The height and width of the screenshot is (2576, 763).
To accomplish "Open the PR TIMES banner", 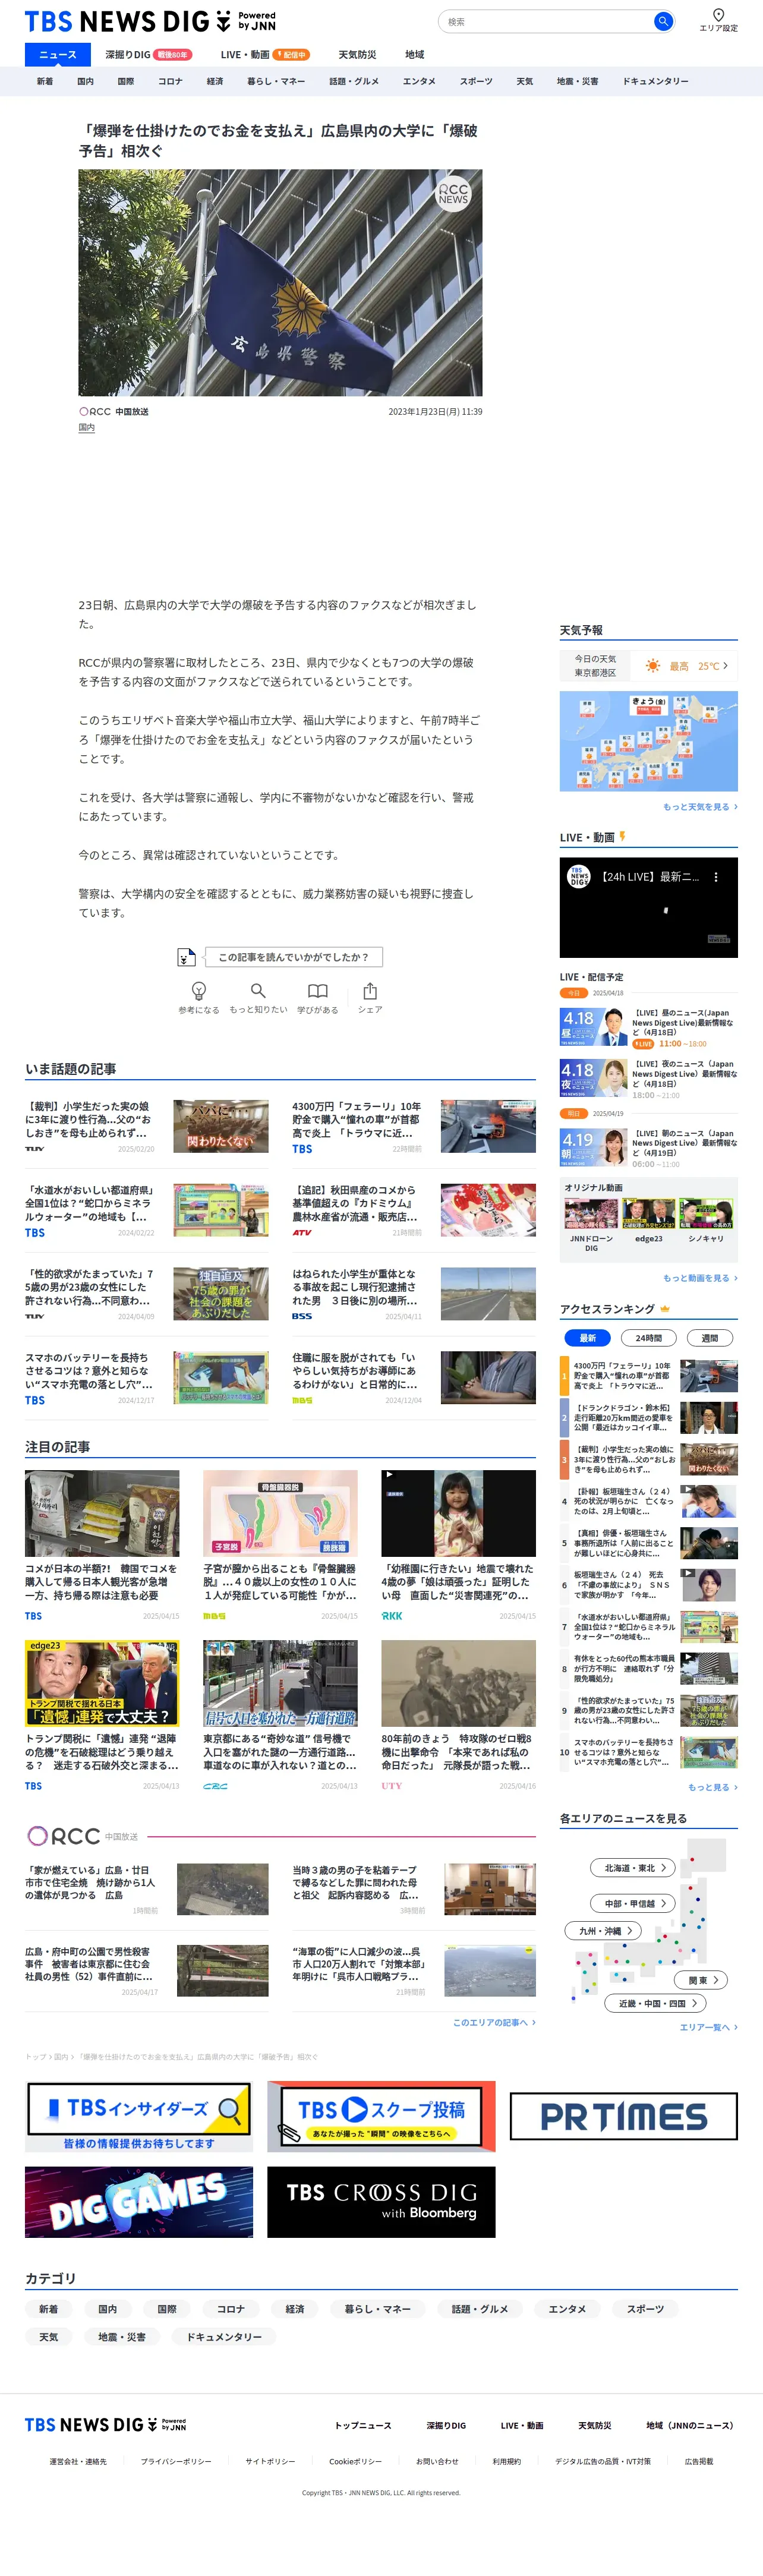I will (624, 2116).
